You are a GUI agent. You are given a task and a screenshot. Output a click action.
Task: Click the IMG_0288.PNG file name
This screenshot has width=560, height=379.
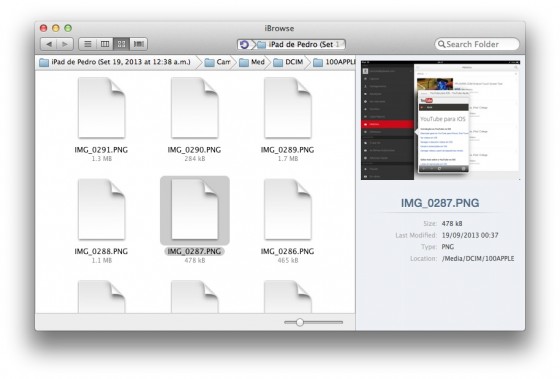101,251
